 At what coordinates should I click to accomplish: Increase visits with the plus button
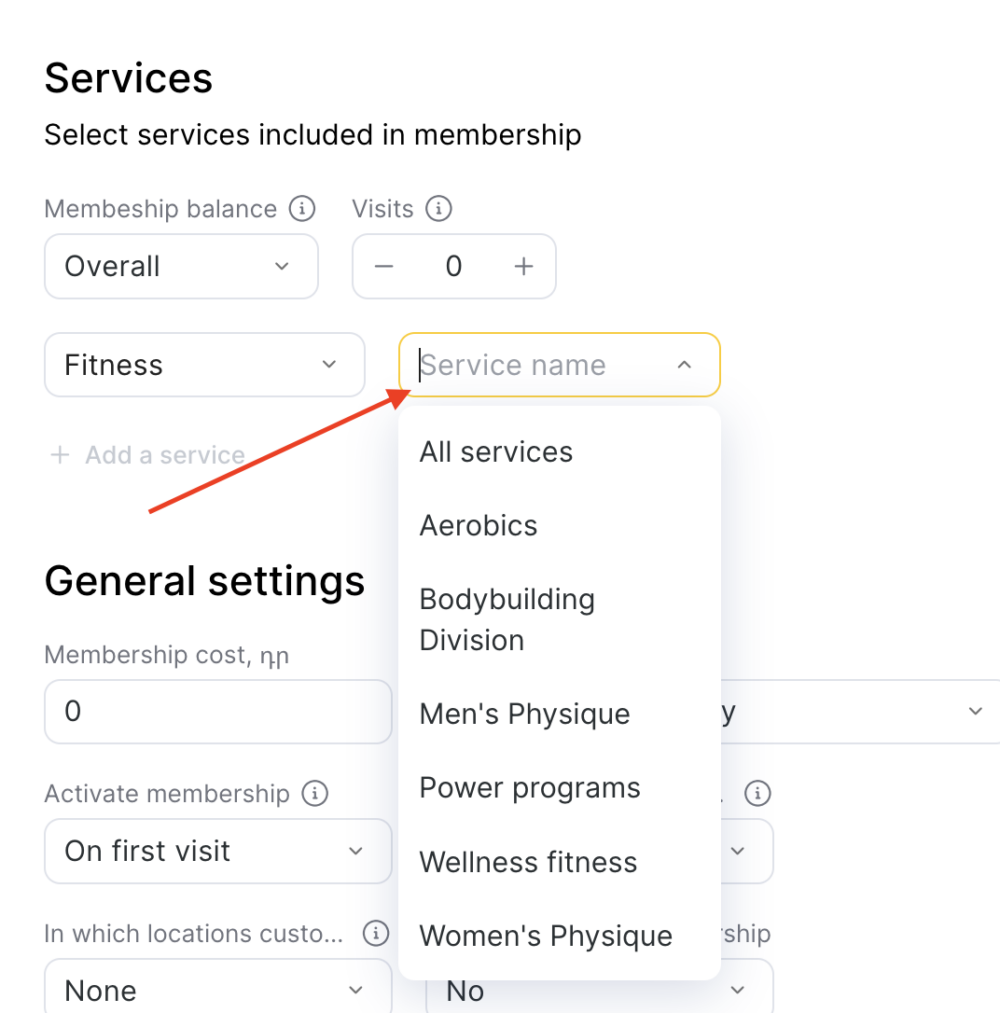(524, 266)
